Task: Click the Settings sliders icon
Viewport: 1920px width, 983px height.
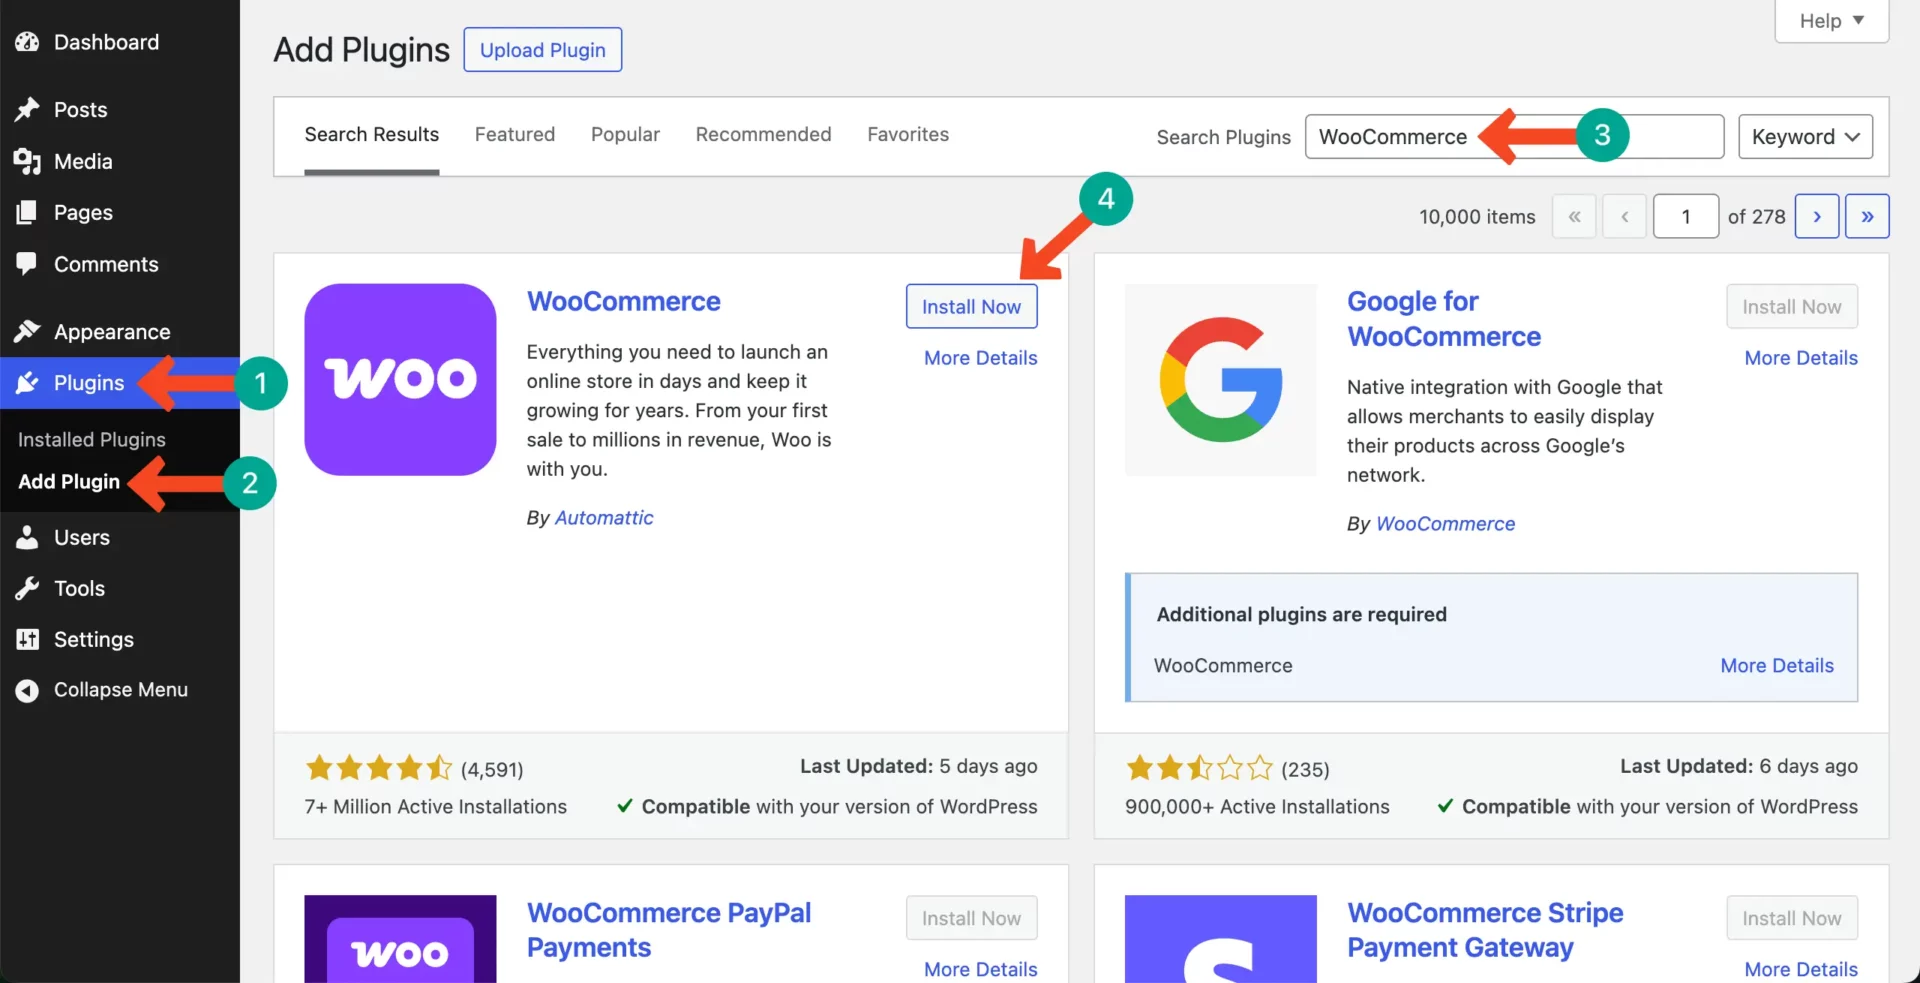Action: [27, 639]
